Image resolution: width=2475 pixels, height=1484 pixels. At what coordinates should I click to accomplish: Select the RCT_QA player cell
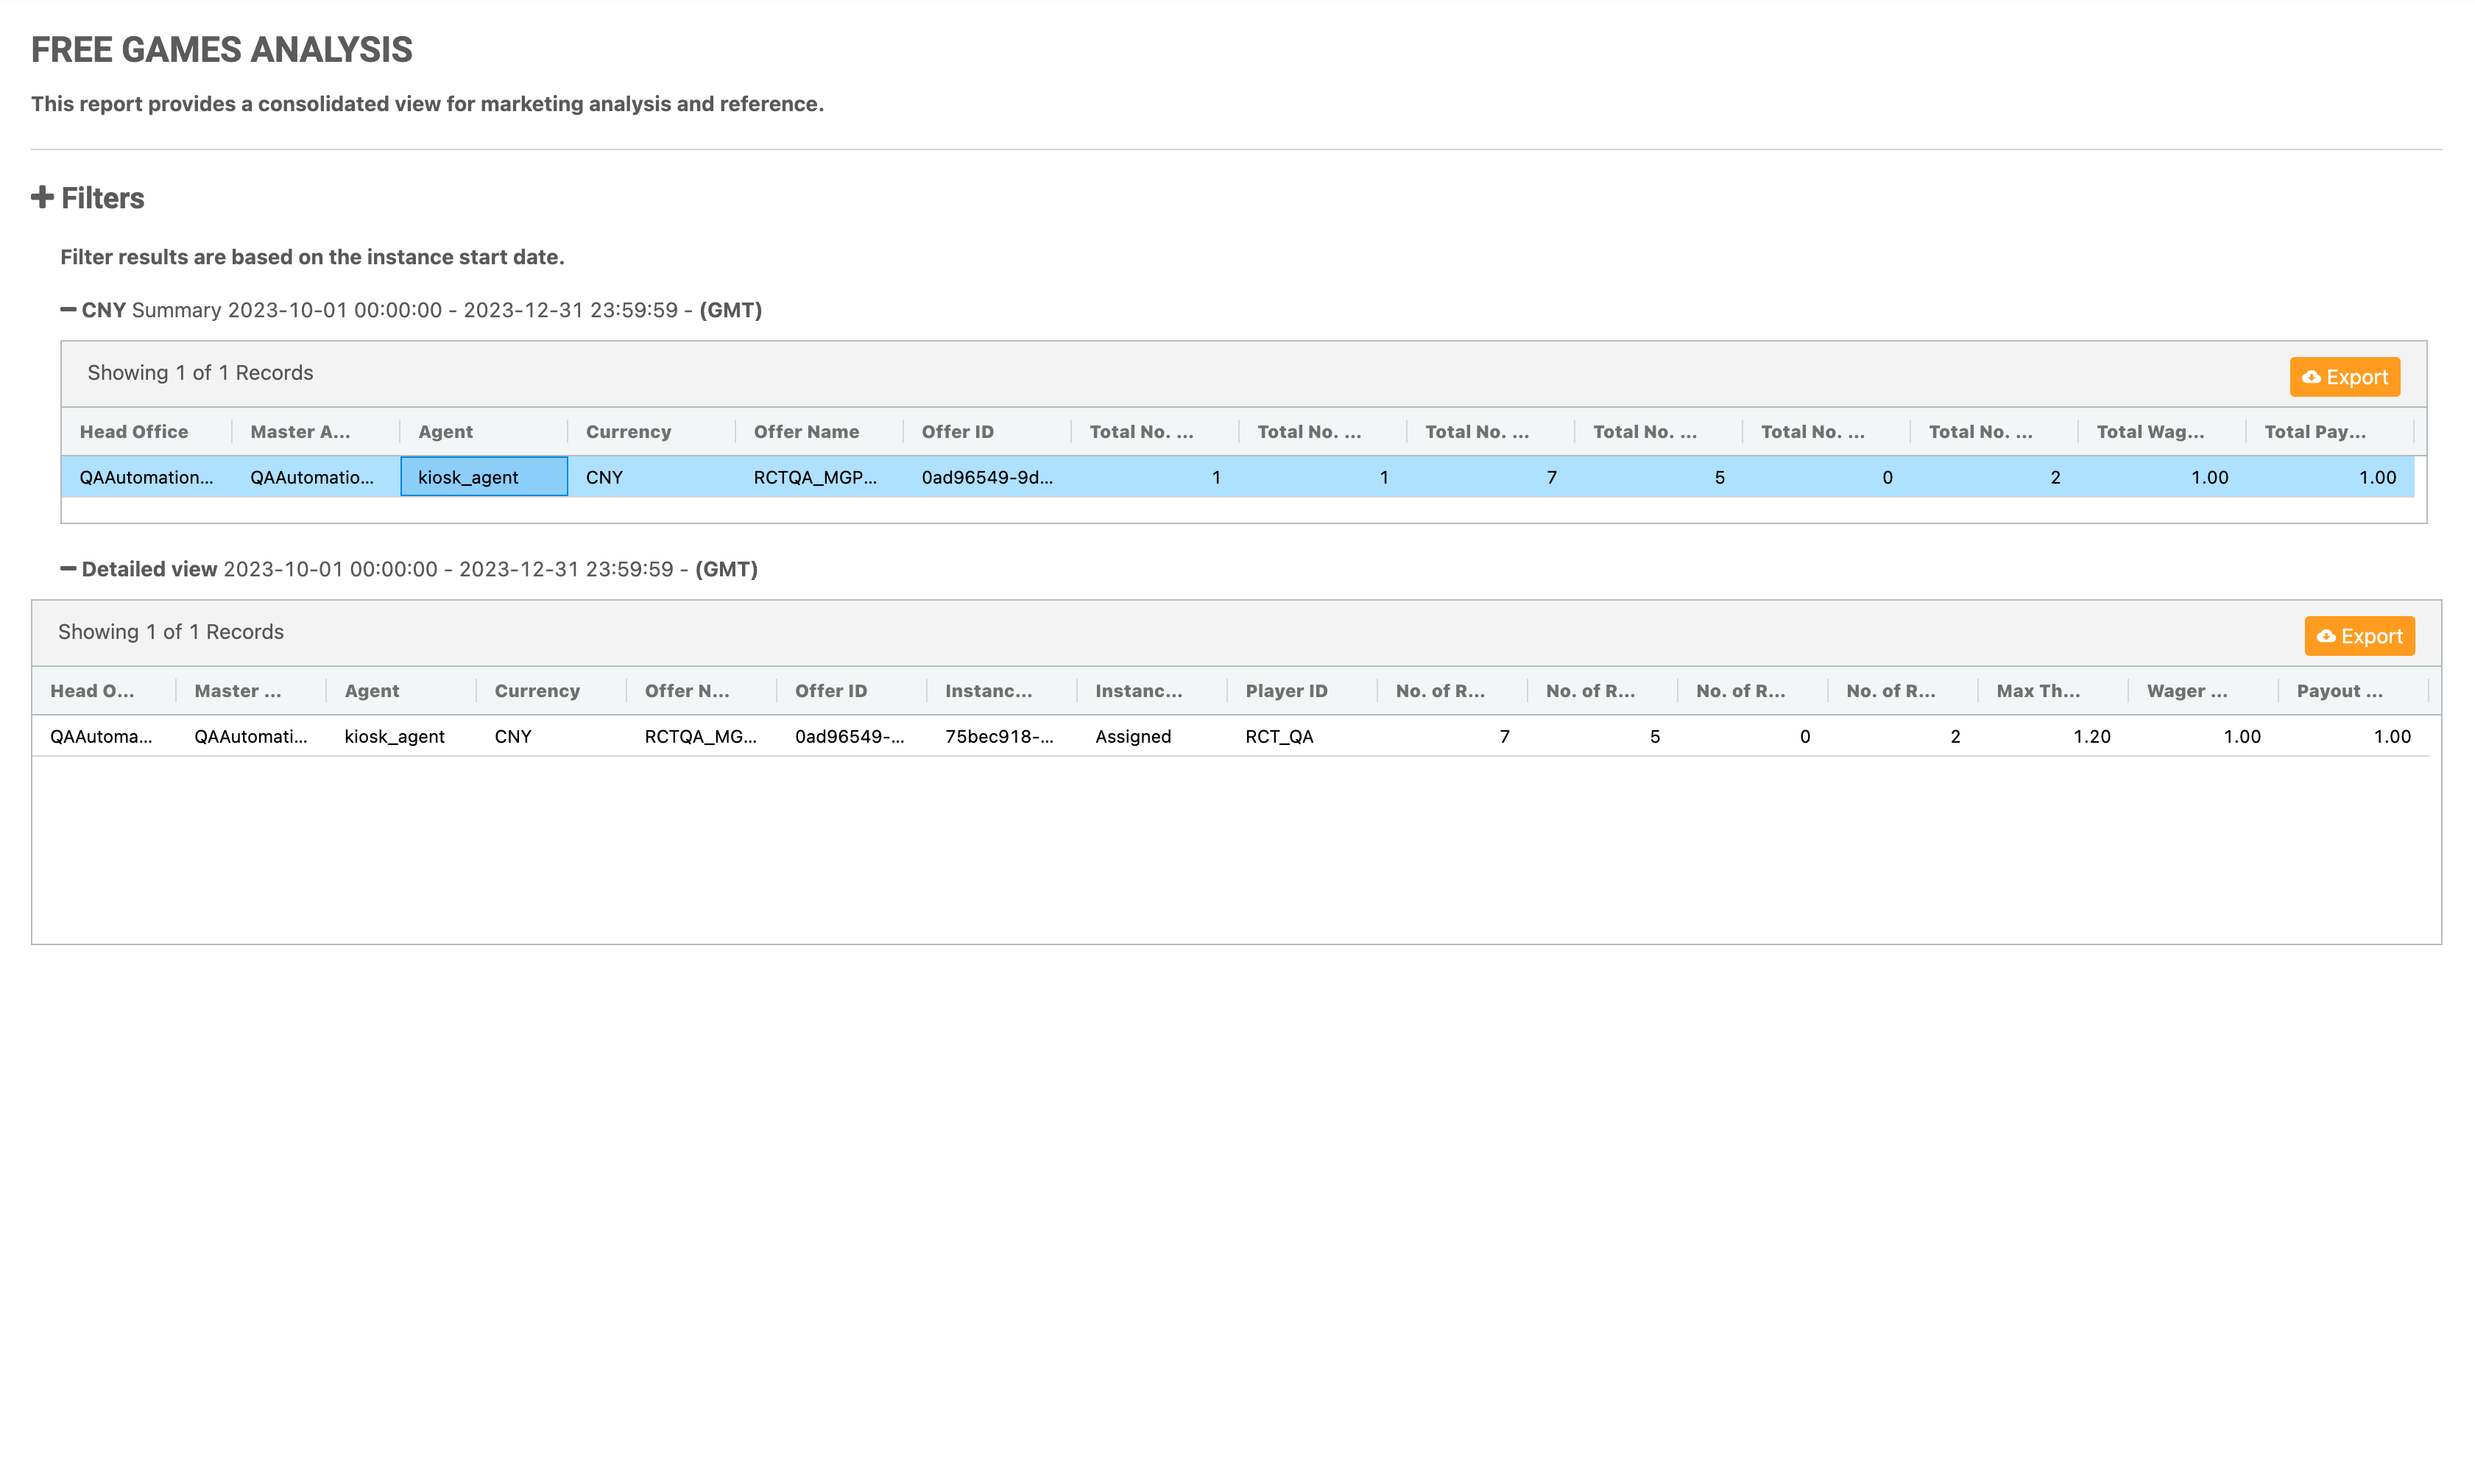pos(1279,737)
